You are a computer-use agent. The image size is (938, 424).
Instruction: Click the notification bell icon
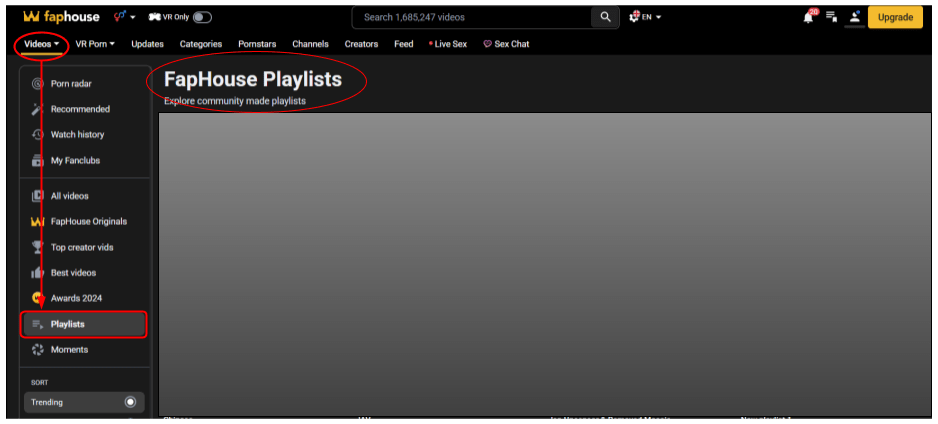coord(808,17)
